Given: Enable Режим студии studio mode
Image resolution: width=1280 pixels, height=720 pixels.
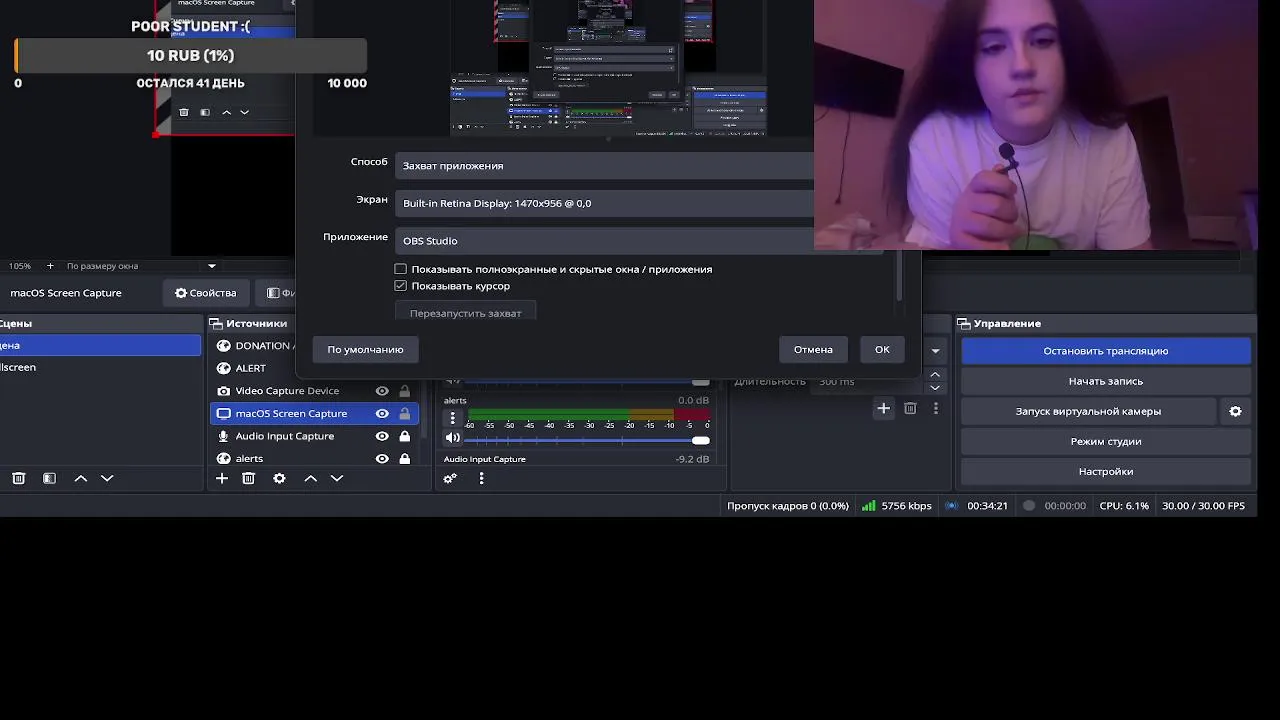Looking at the screenshot, I should tap(1106, 441).
